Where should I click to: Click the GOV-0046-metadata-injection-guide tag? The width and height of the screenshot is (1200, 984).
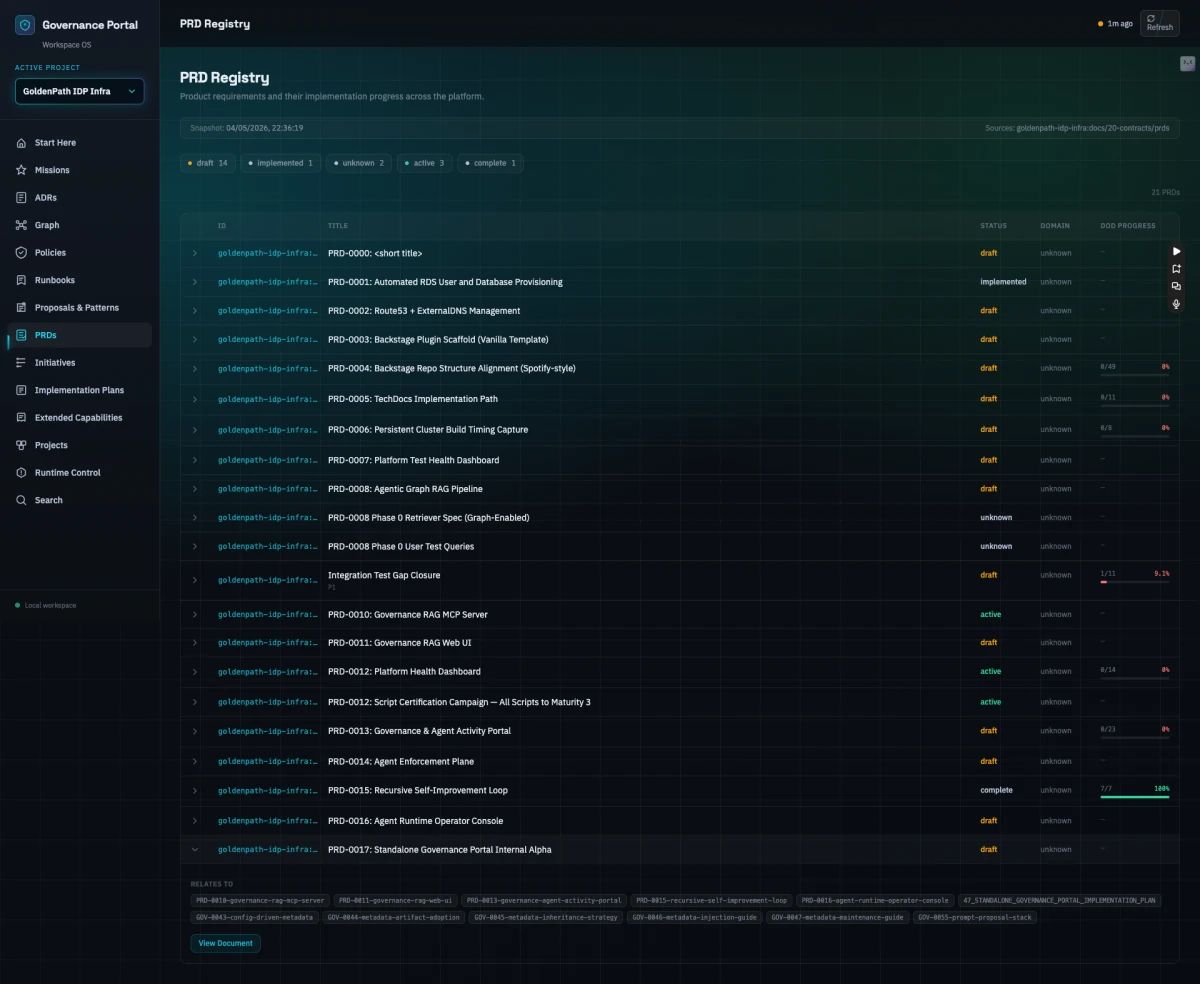tap(695, 917)
